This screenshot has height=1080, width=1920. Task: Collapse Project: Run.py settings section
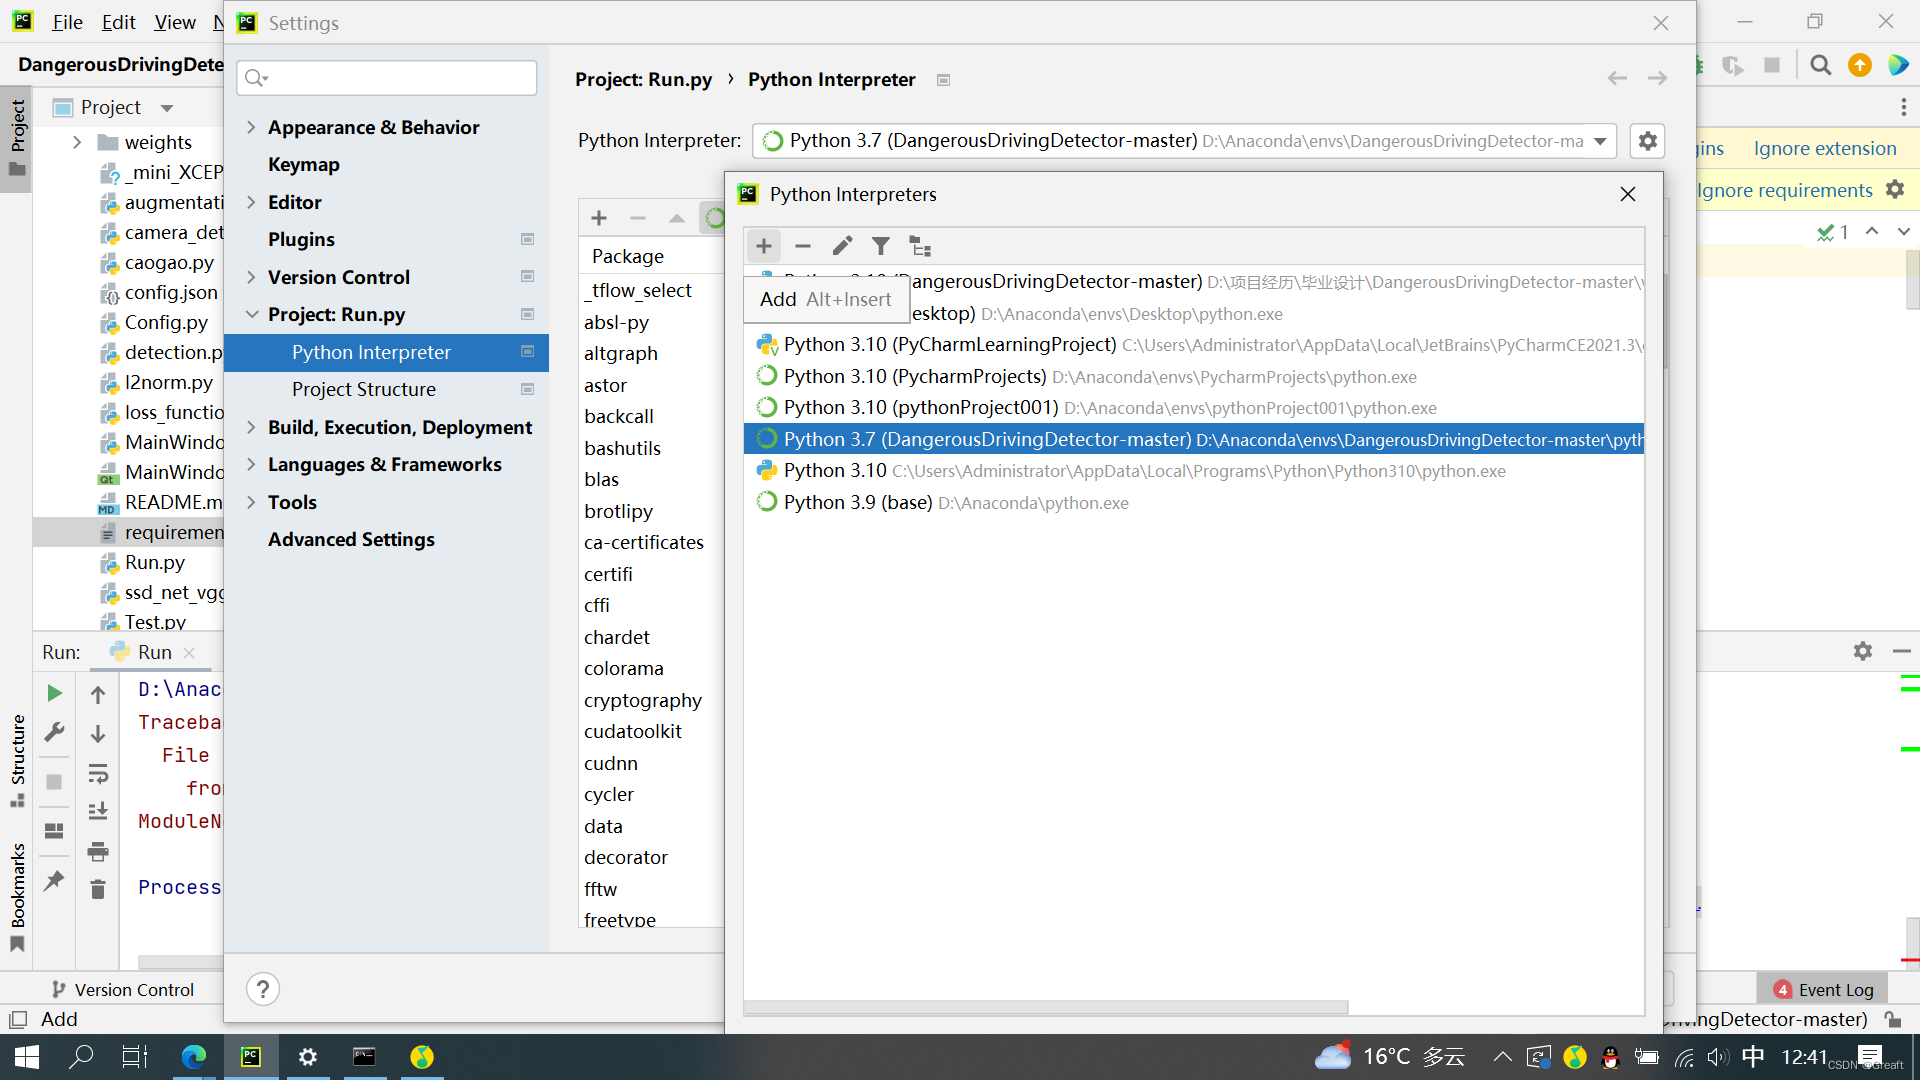pyautogui.click(x=251, y=314)
